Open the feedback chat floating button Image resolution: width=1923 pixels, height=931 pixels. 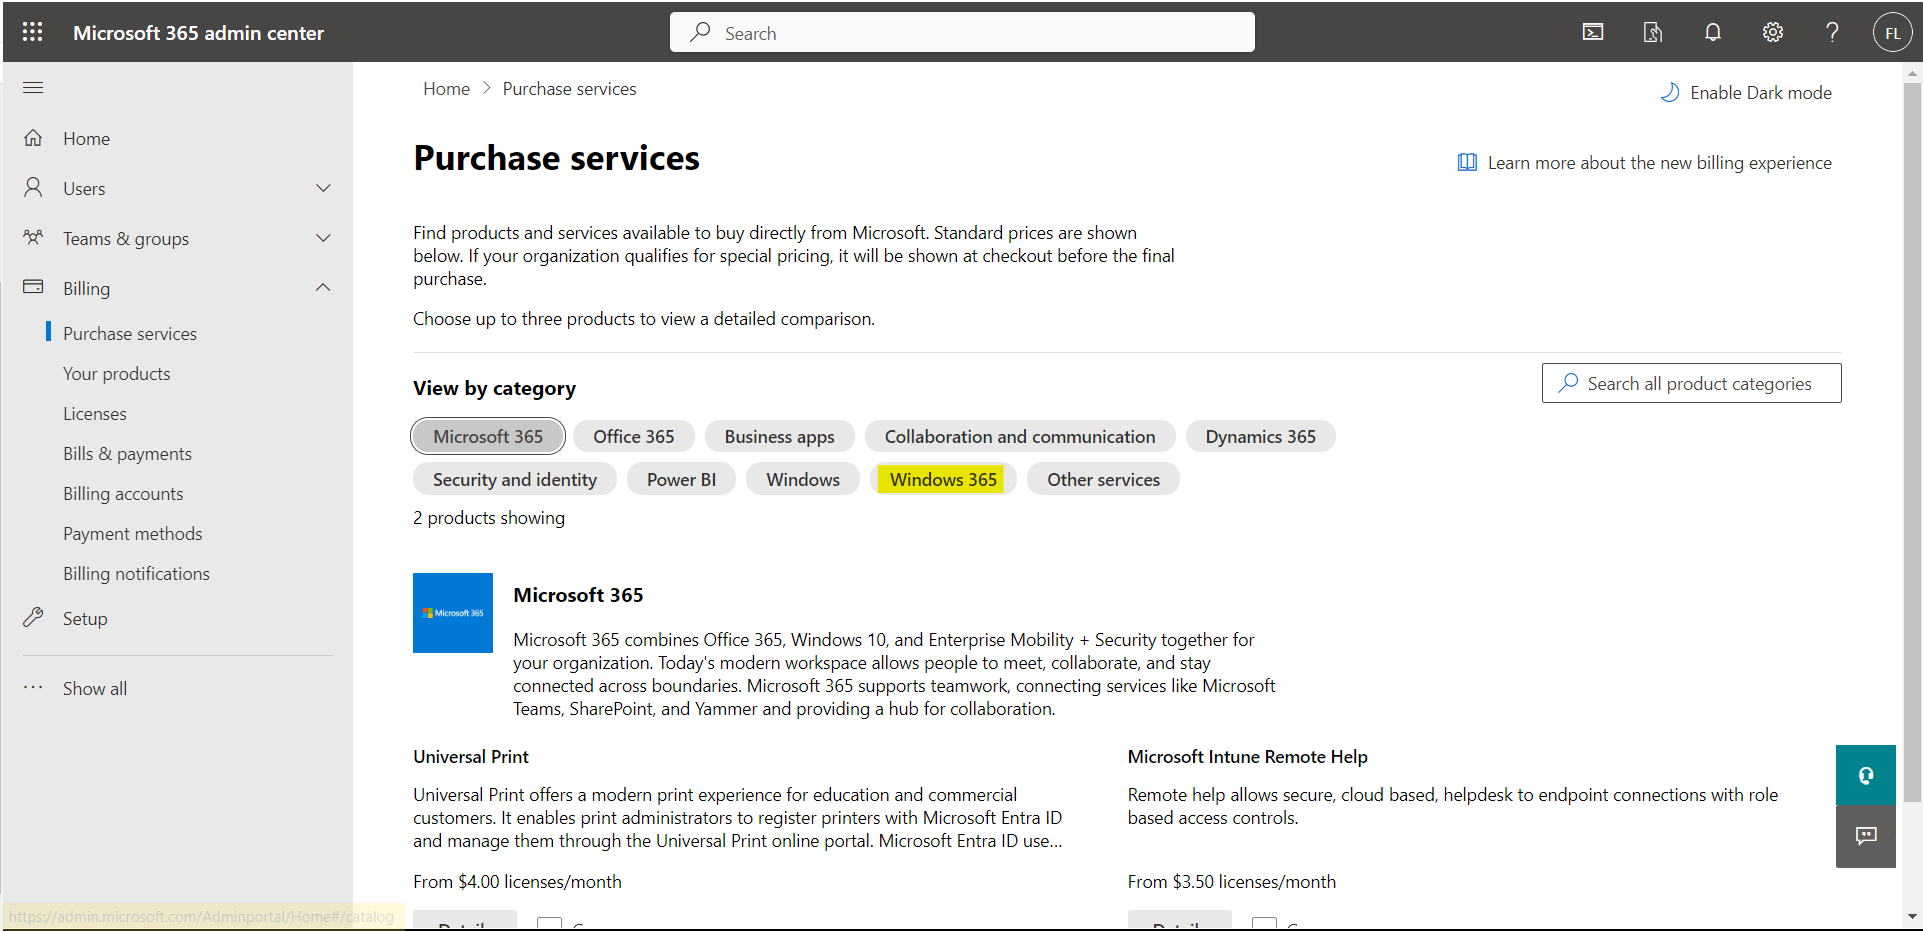[1865, 836]
